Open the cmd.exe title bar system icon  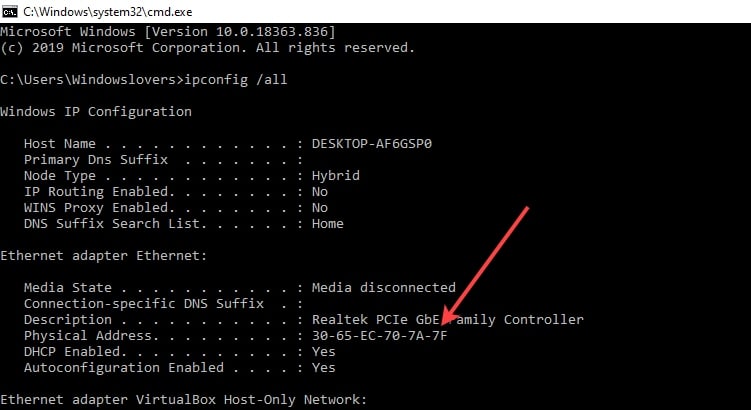[x=10, y=11]
